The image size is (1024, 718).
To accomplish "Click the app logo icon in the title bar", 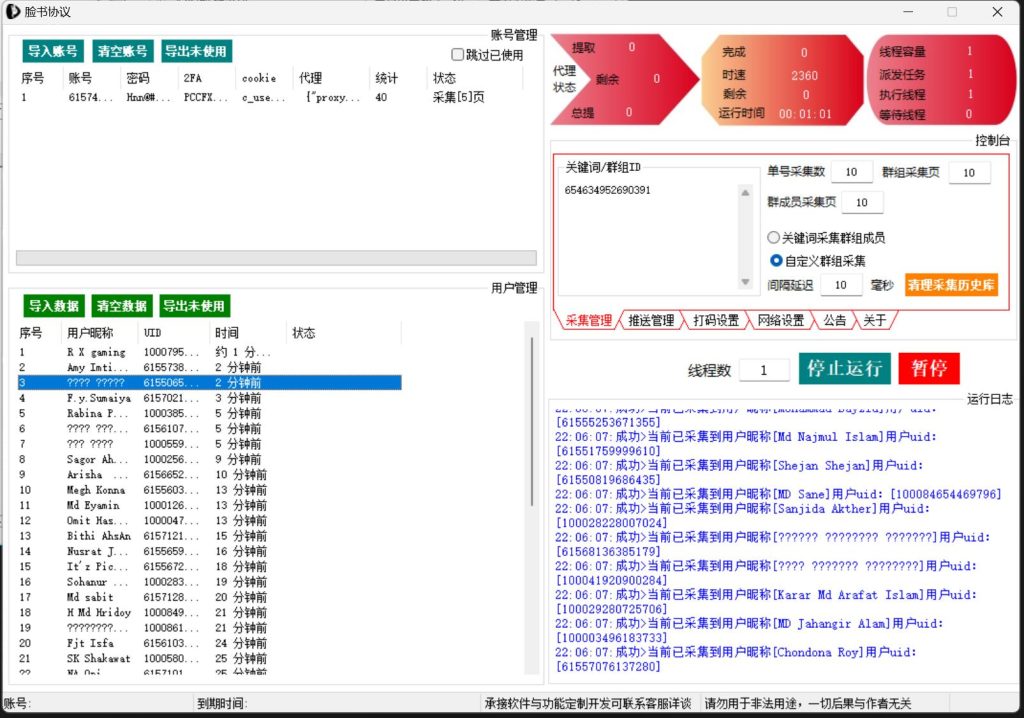I will point(12,10).
